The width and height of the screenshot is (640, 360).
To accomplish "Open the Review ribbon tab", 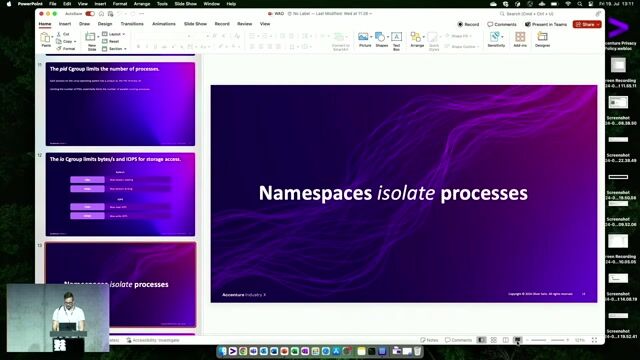I will [x=244, y=24].
